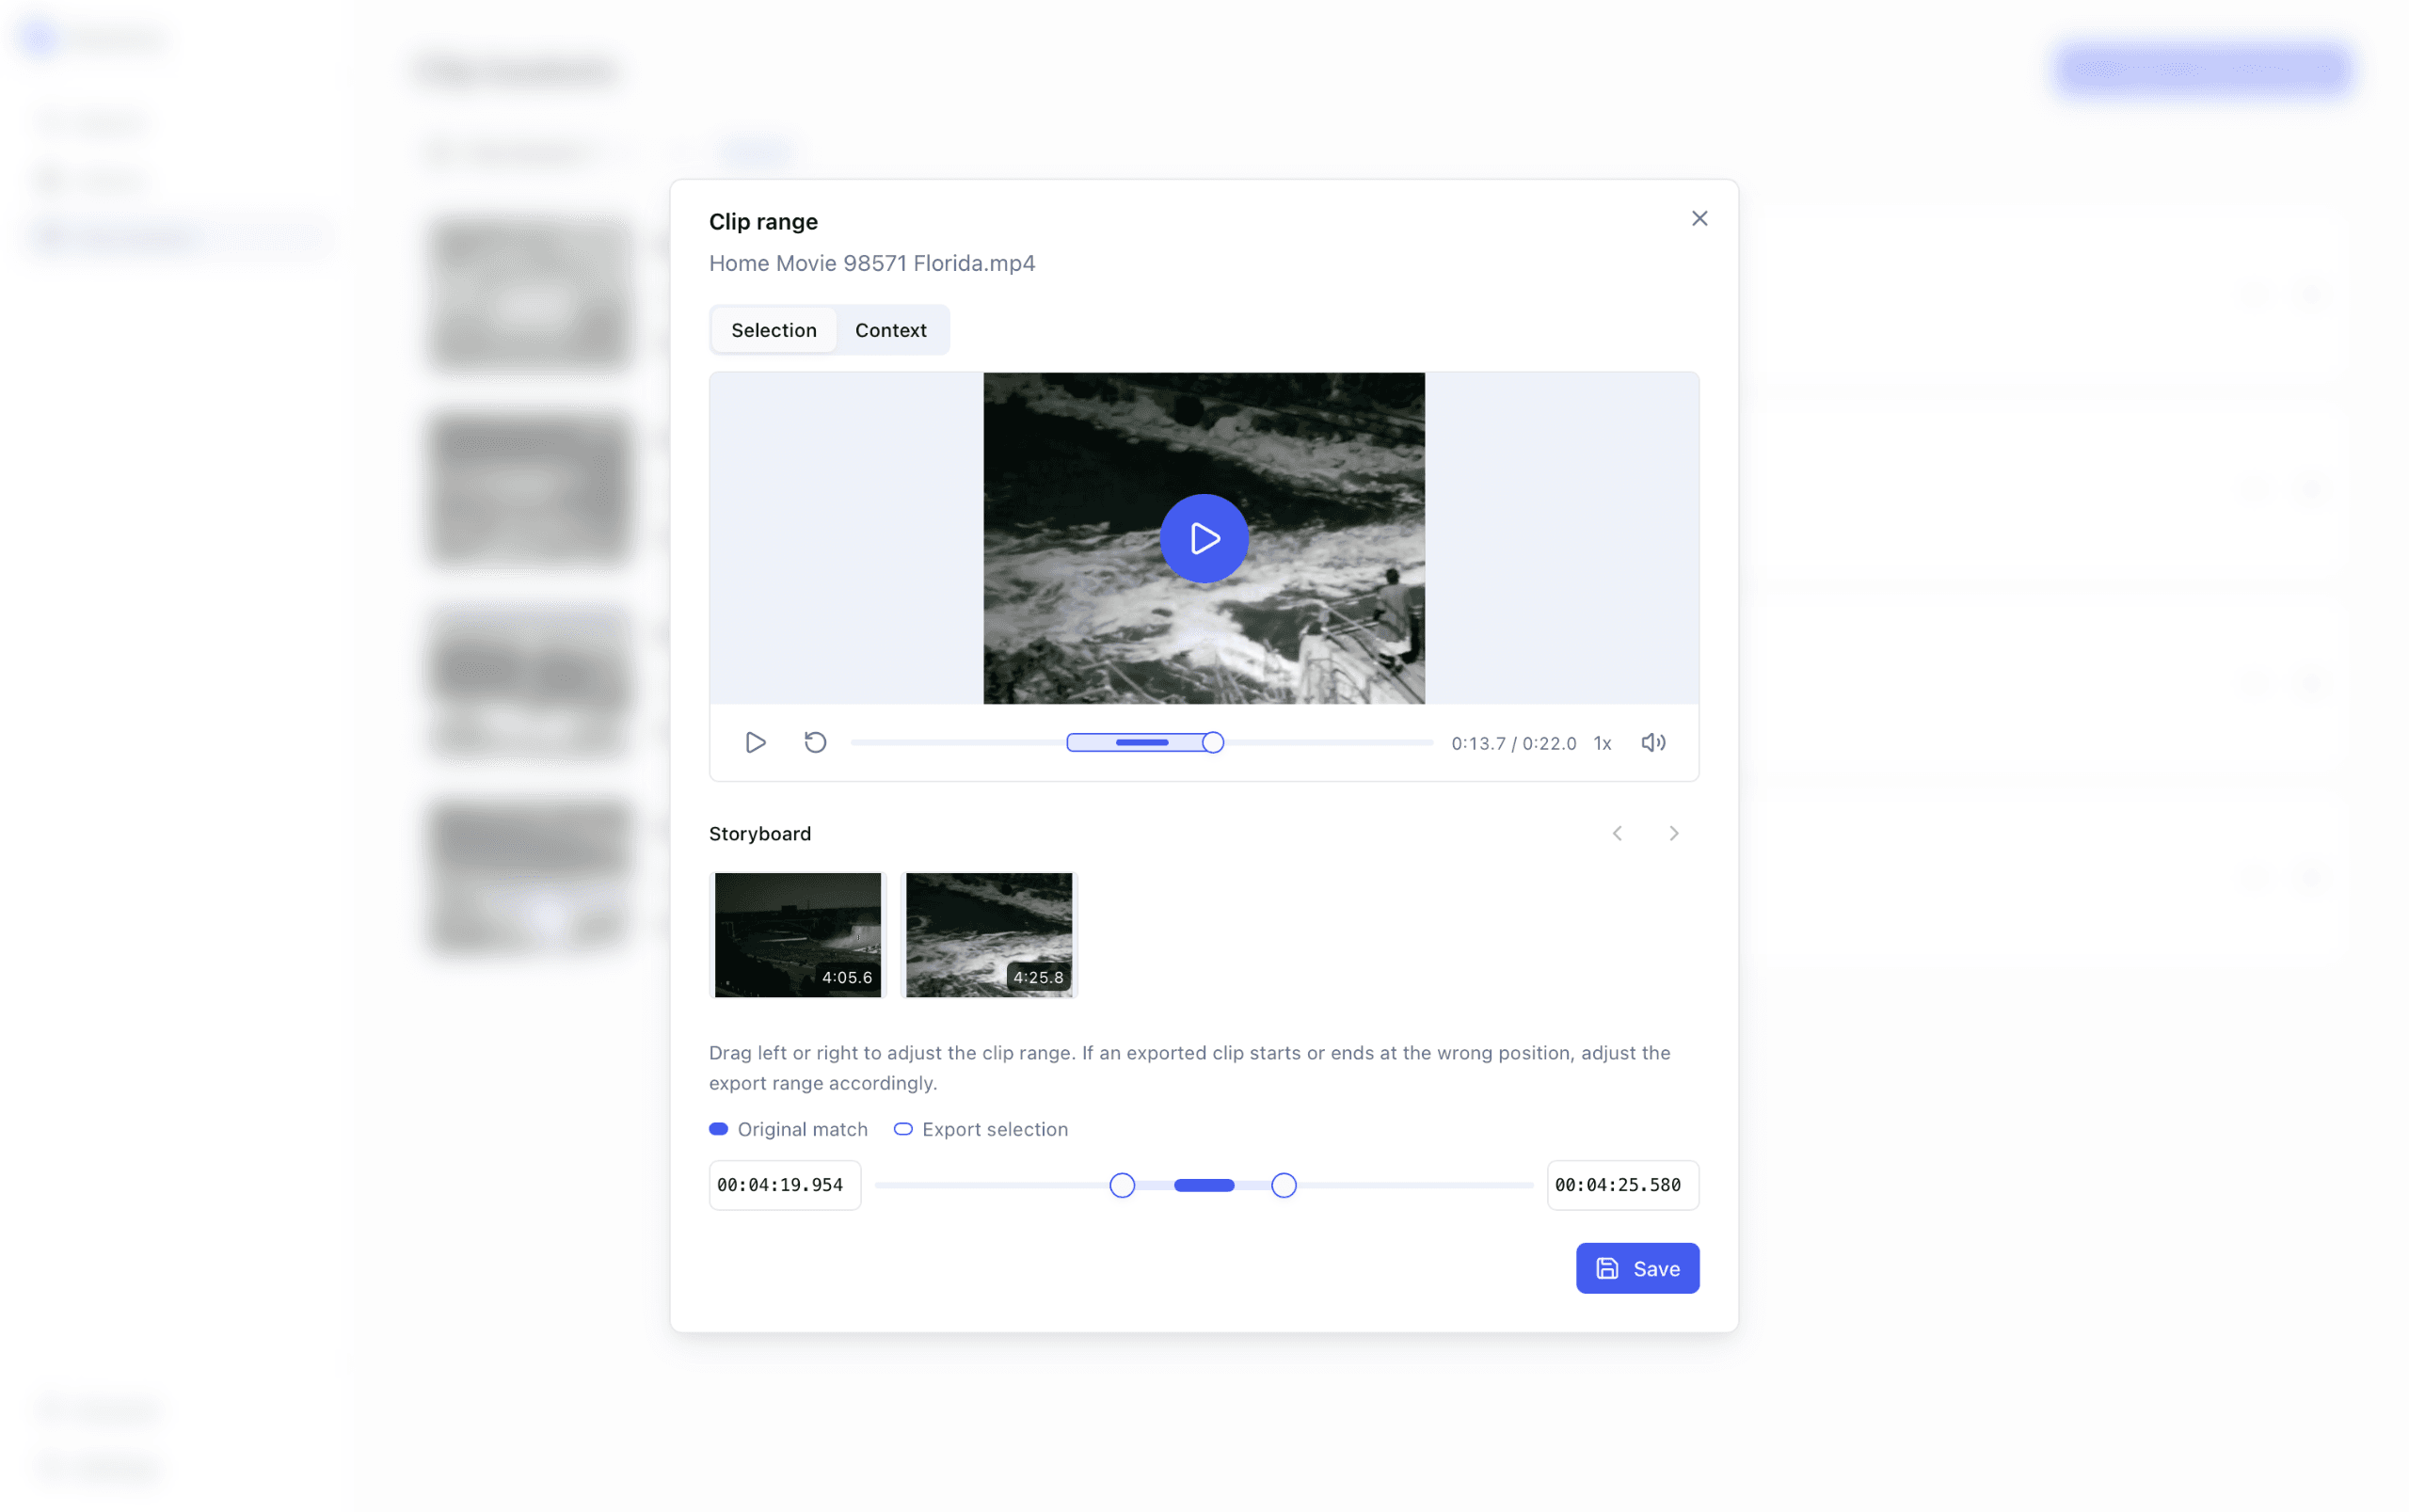Screen dimensions: 2409x1512
Task: Select the storyboard thumbnail at 4:05.6
Action: pyautogui.click(x=797, y=934)
